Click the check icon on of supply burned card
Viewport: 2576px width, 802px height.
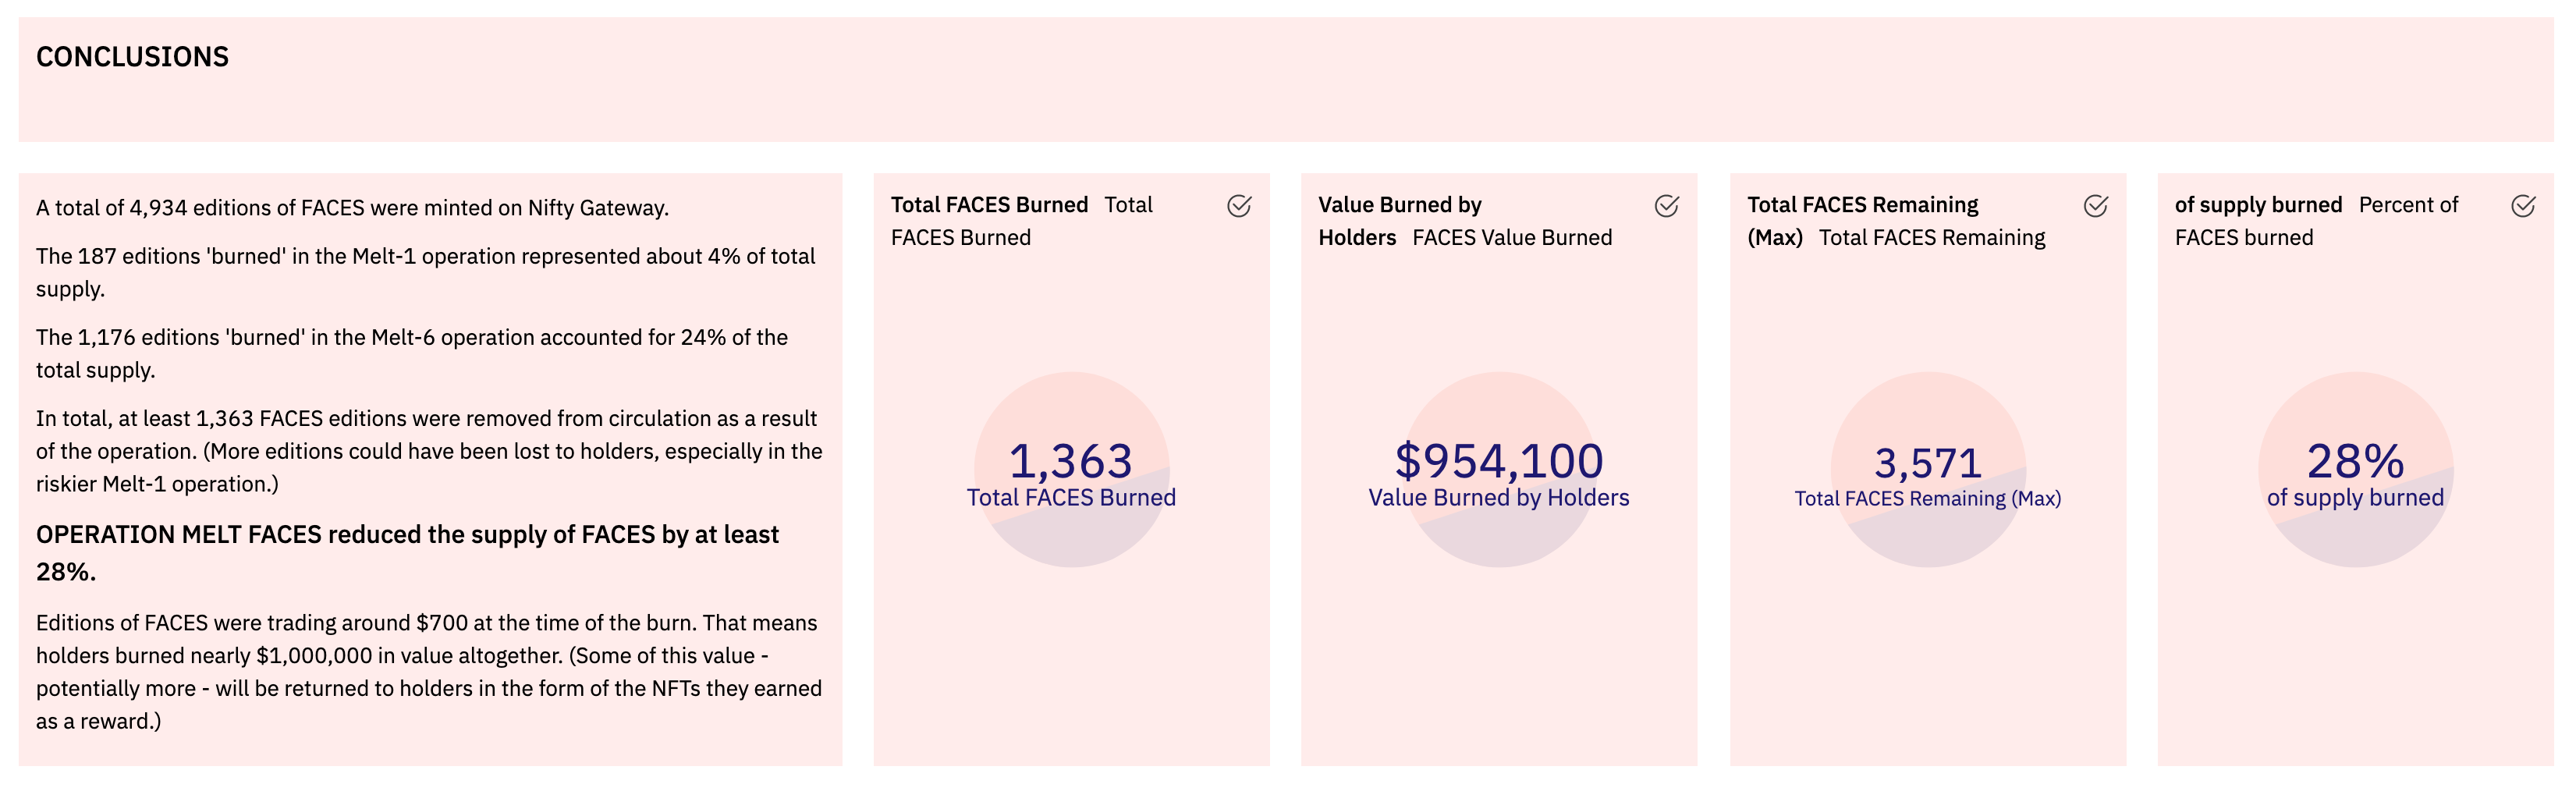[2523, 206]
